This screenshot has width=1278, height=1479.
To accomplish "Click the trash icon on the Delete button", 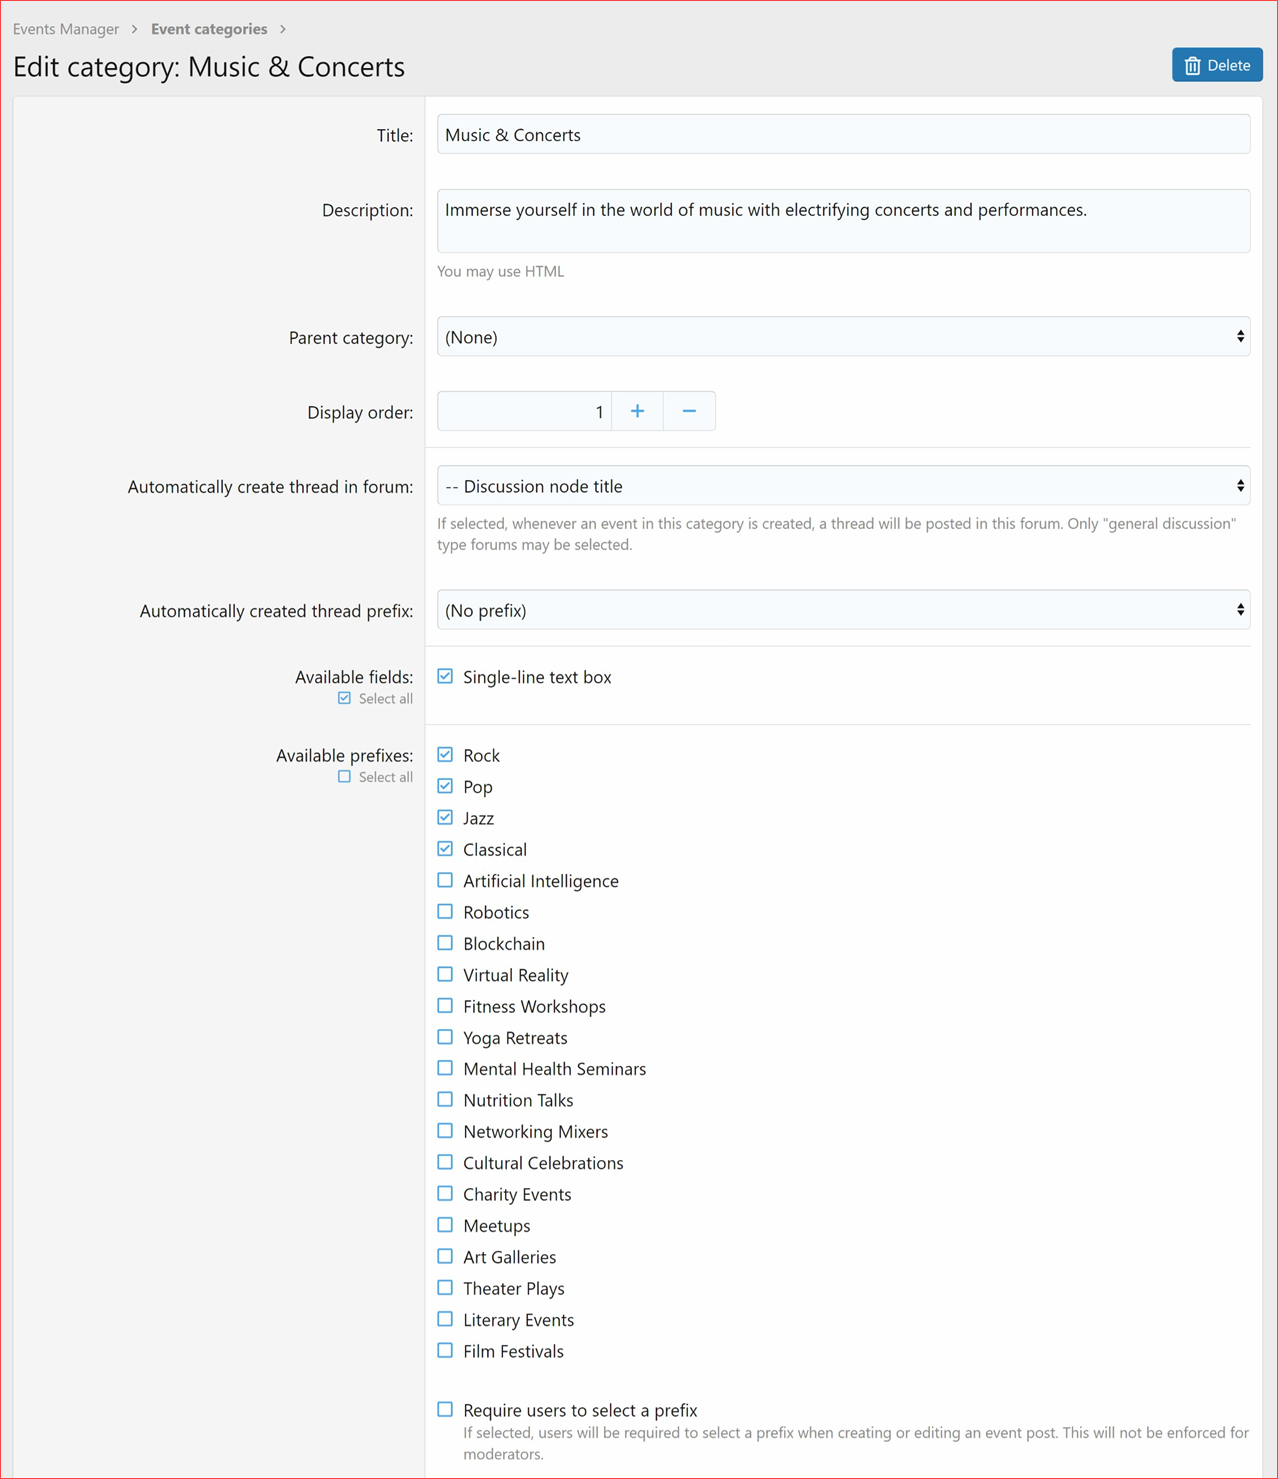I will tap(1192, 64).
